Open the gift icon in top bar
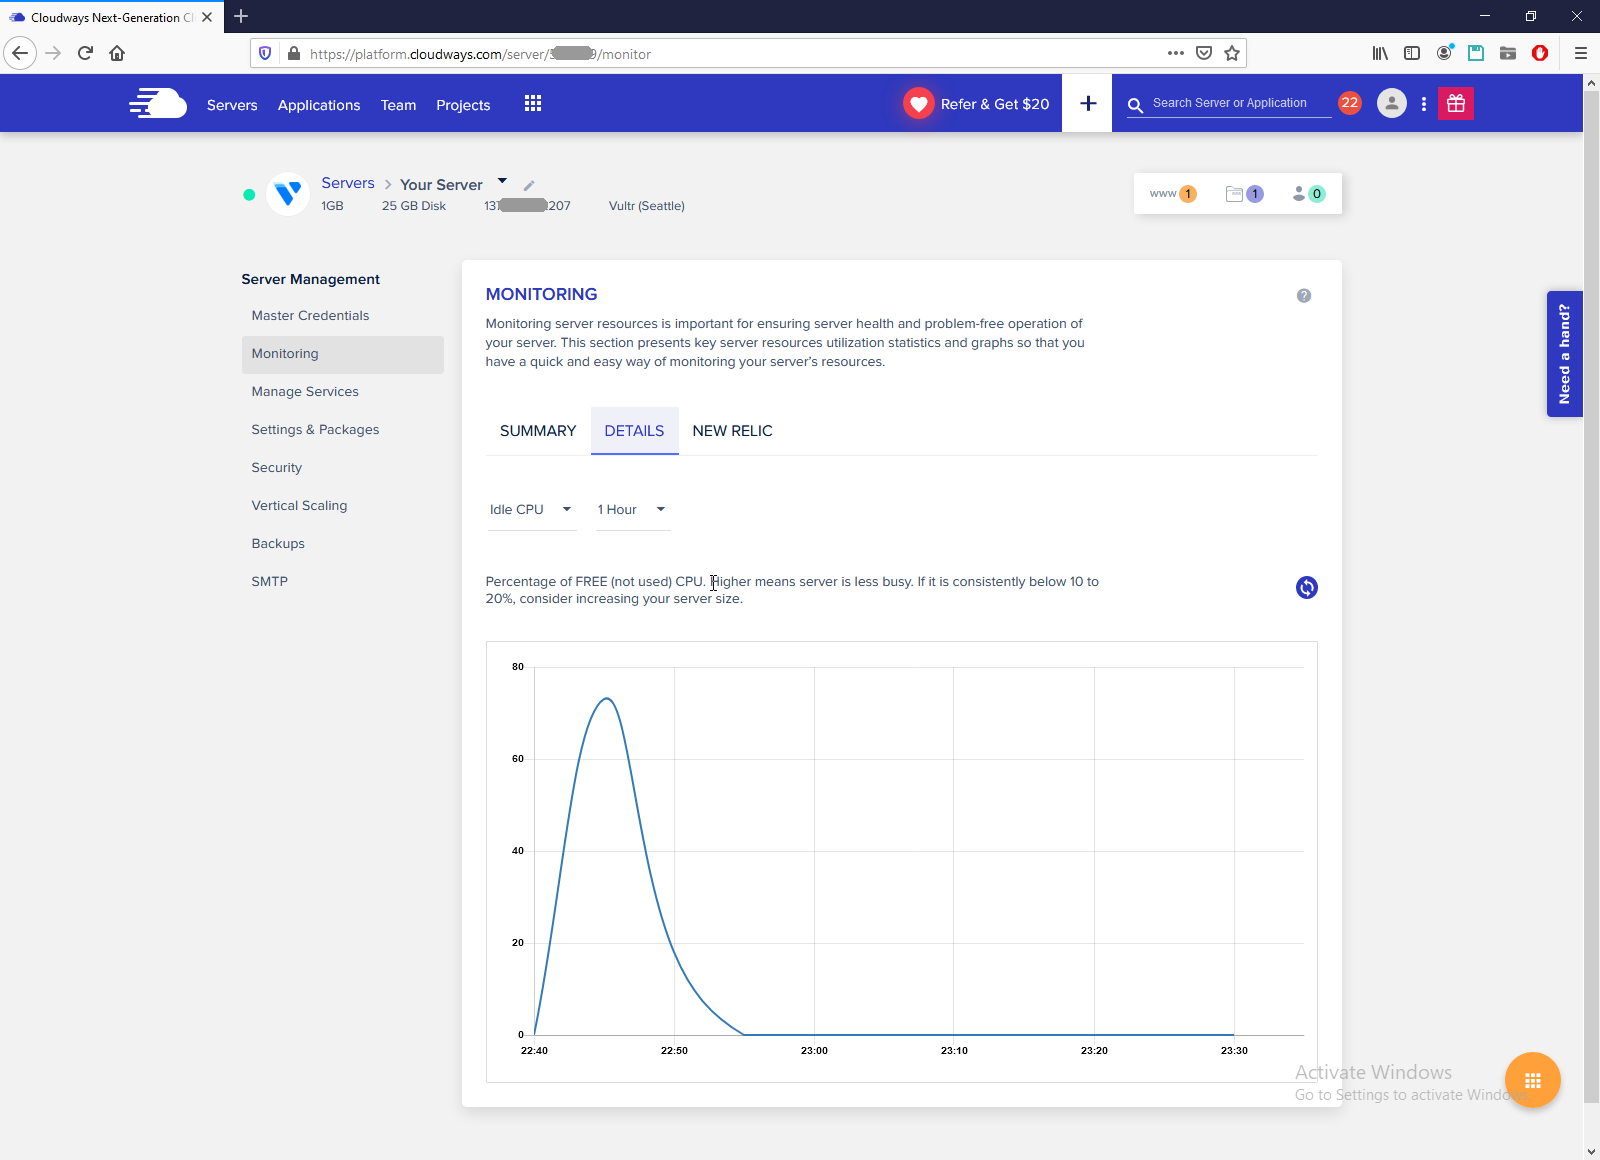Screen dimensions: 1600x1160 click(x=1456, y=104)
